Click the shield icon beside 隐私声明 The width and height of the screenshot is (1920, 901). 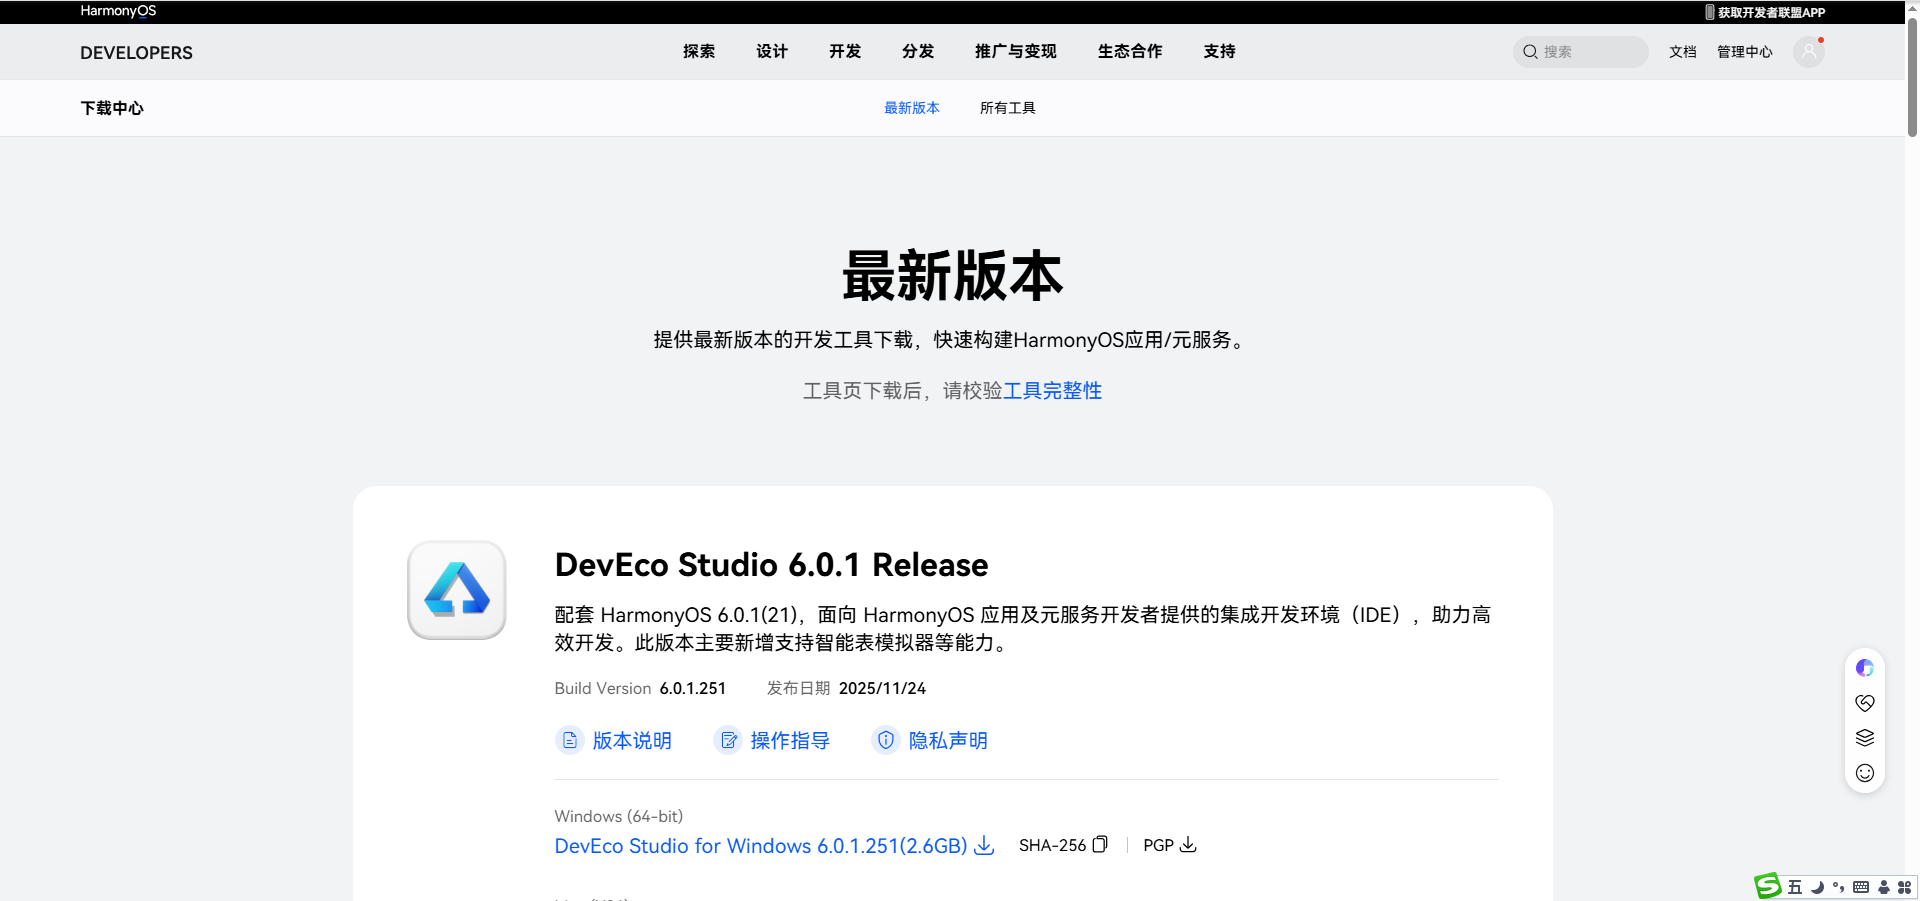(x=886, y=740)
